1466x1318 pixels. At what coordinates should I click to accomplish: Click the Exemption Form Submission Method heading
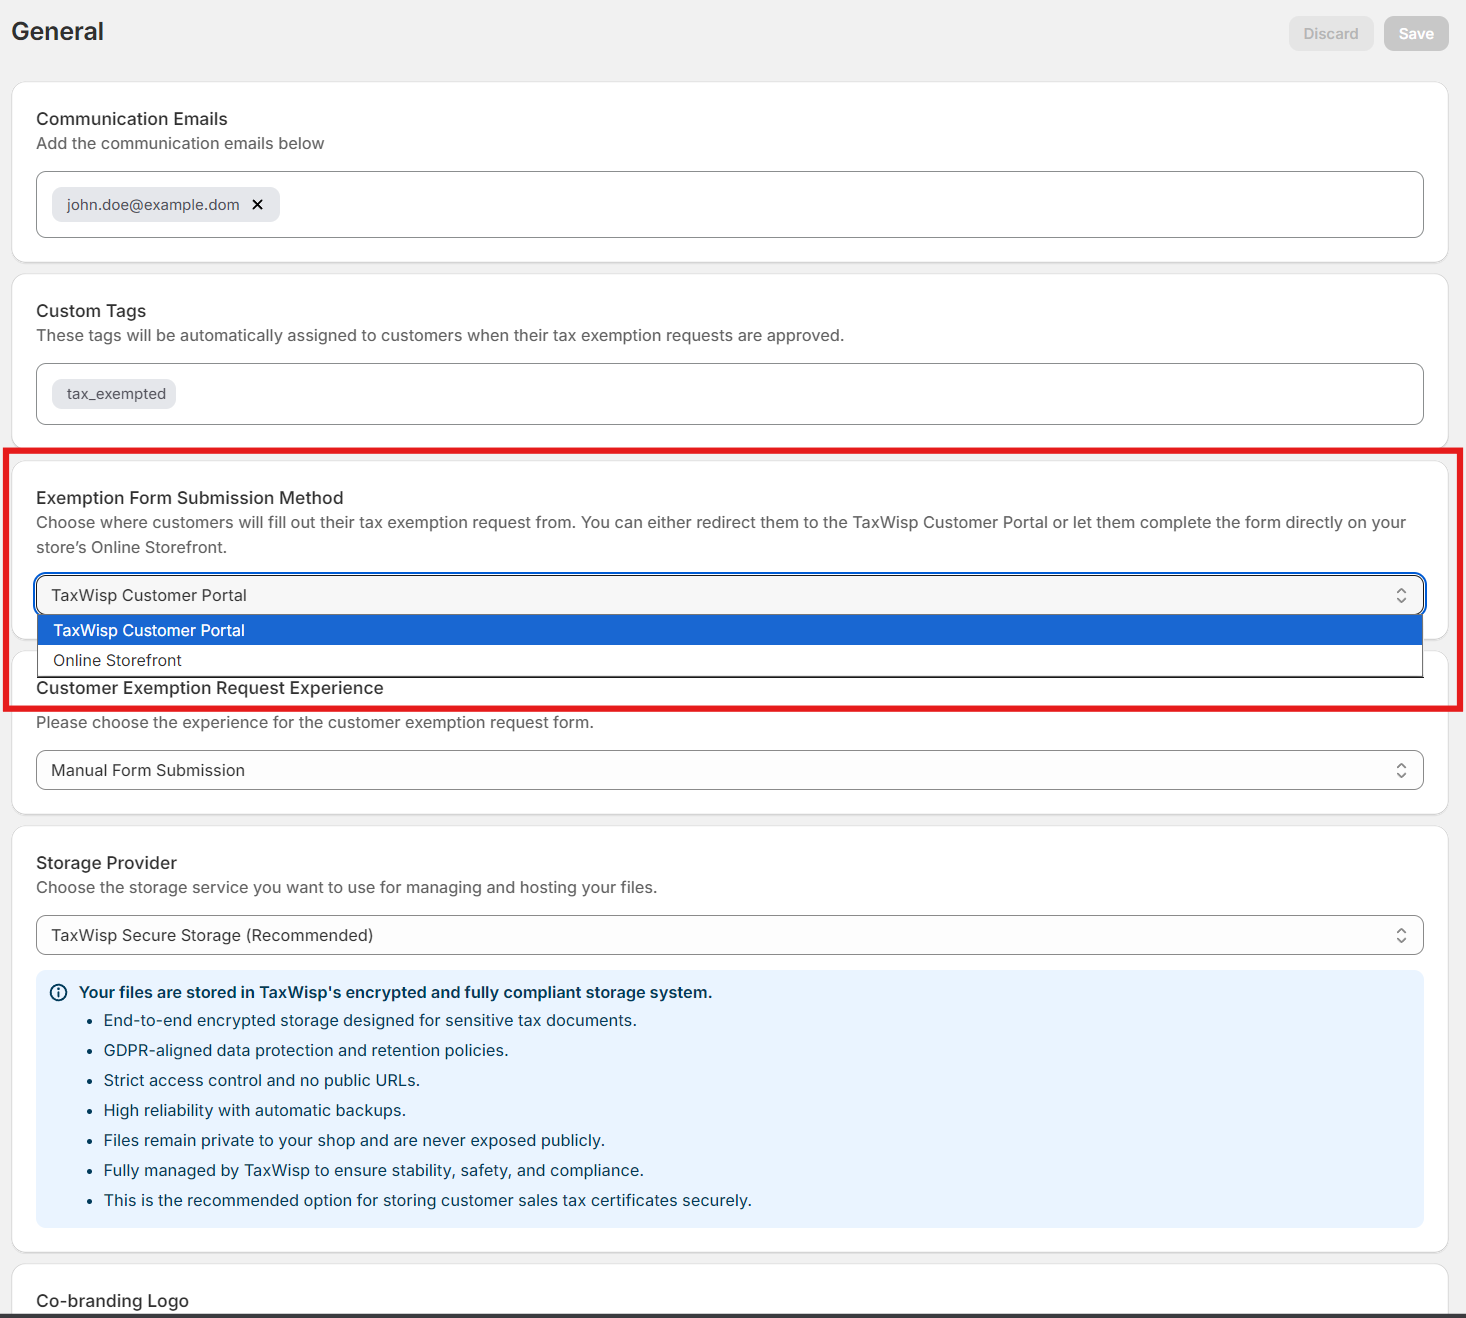point(190,498)
